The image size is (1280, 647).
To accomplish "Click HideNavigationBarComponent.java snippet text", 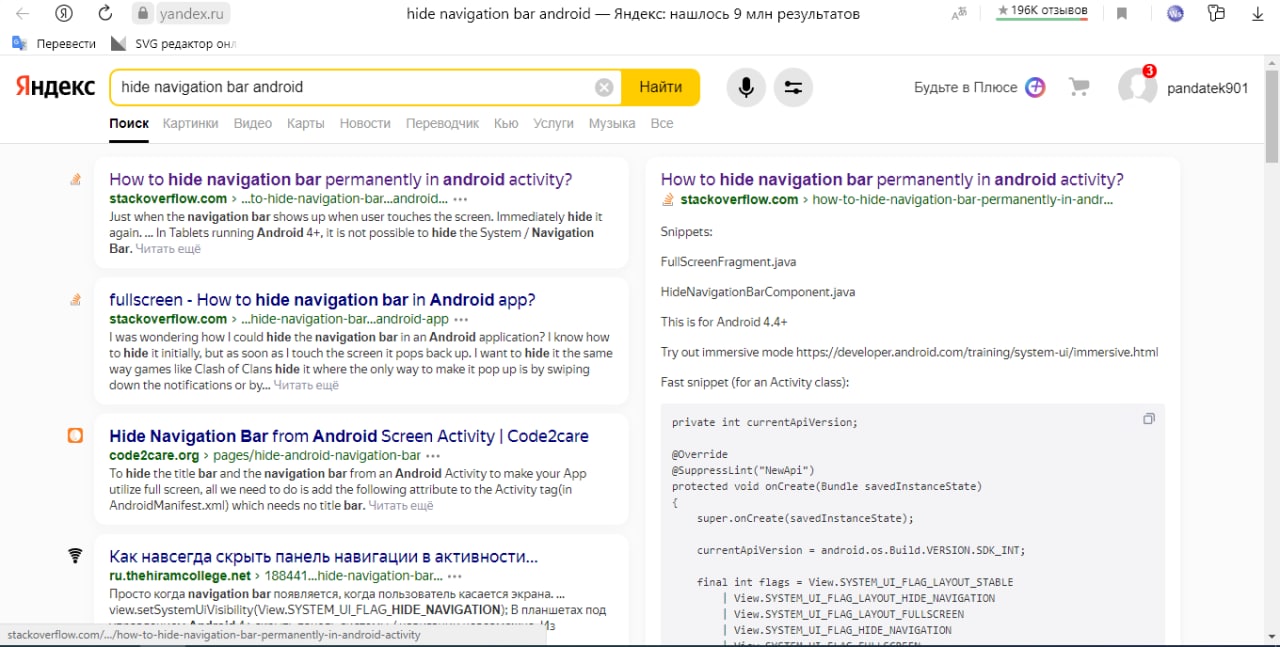I will [x=758, y=292].
